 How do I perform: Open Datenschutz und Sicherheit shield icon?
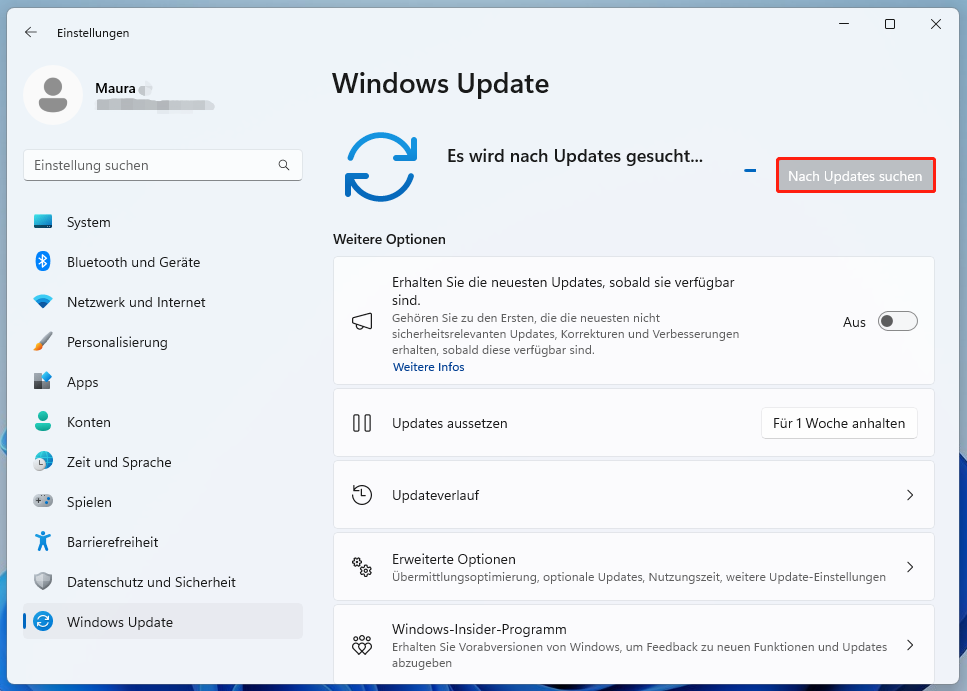coord(42,581)
